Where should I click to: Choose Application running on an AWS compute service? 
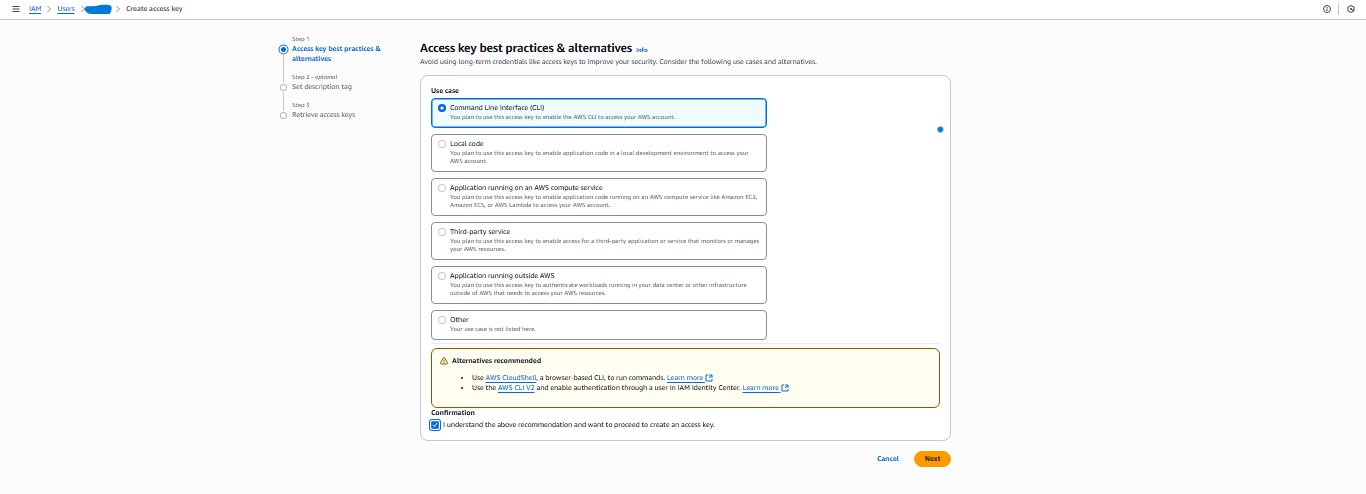(x=599, y=196)
